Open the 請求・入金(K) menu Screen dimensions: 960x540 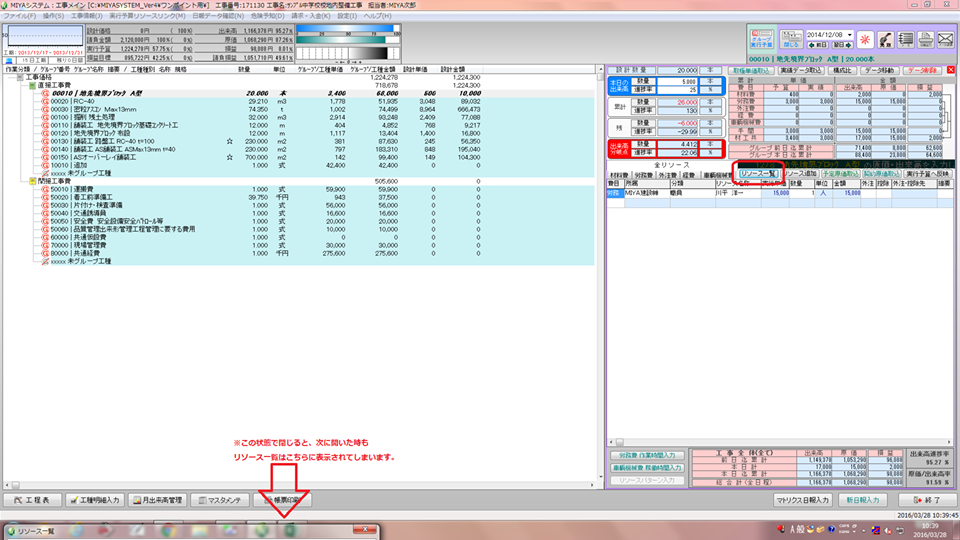tap(310, 16)
